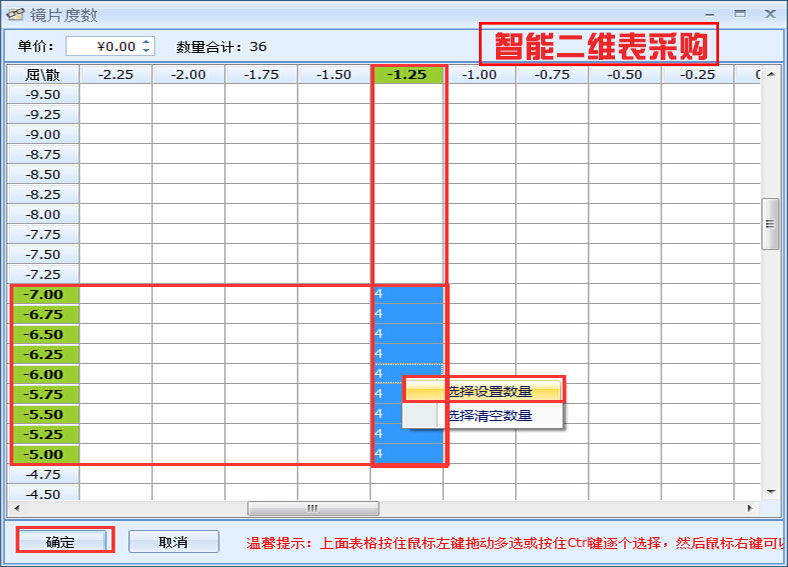Click the horizontal scrollbar right arrow
Image resolution: width=788 pixels, height=567 pixels.
click(751, 508)
